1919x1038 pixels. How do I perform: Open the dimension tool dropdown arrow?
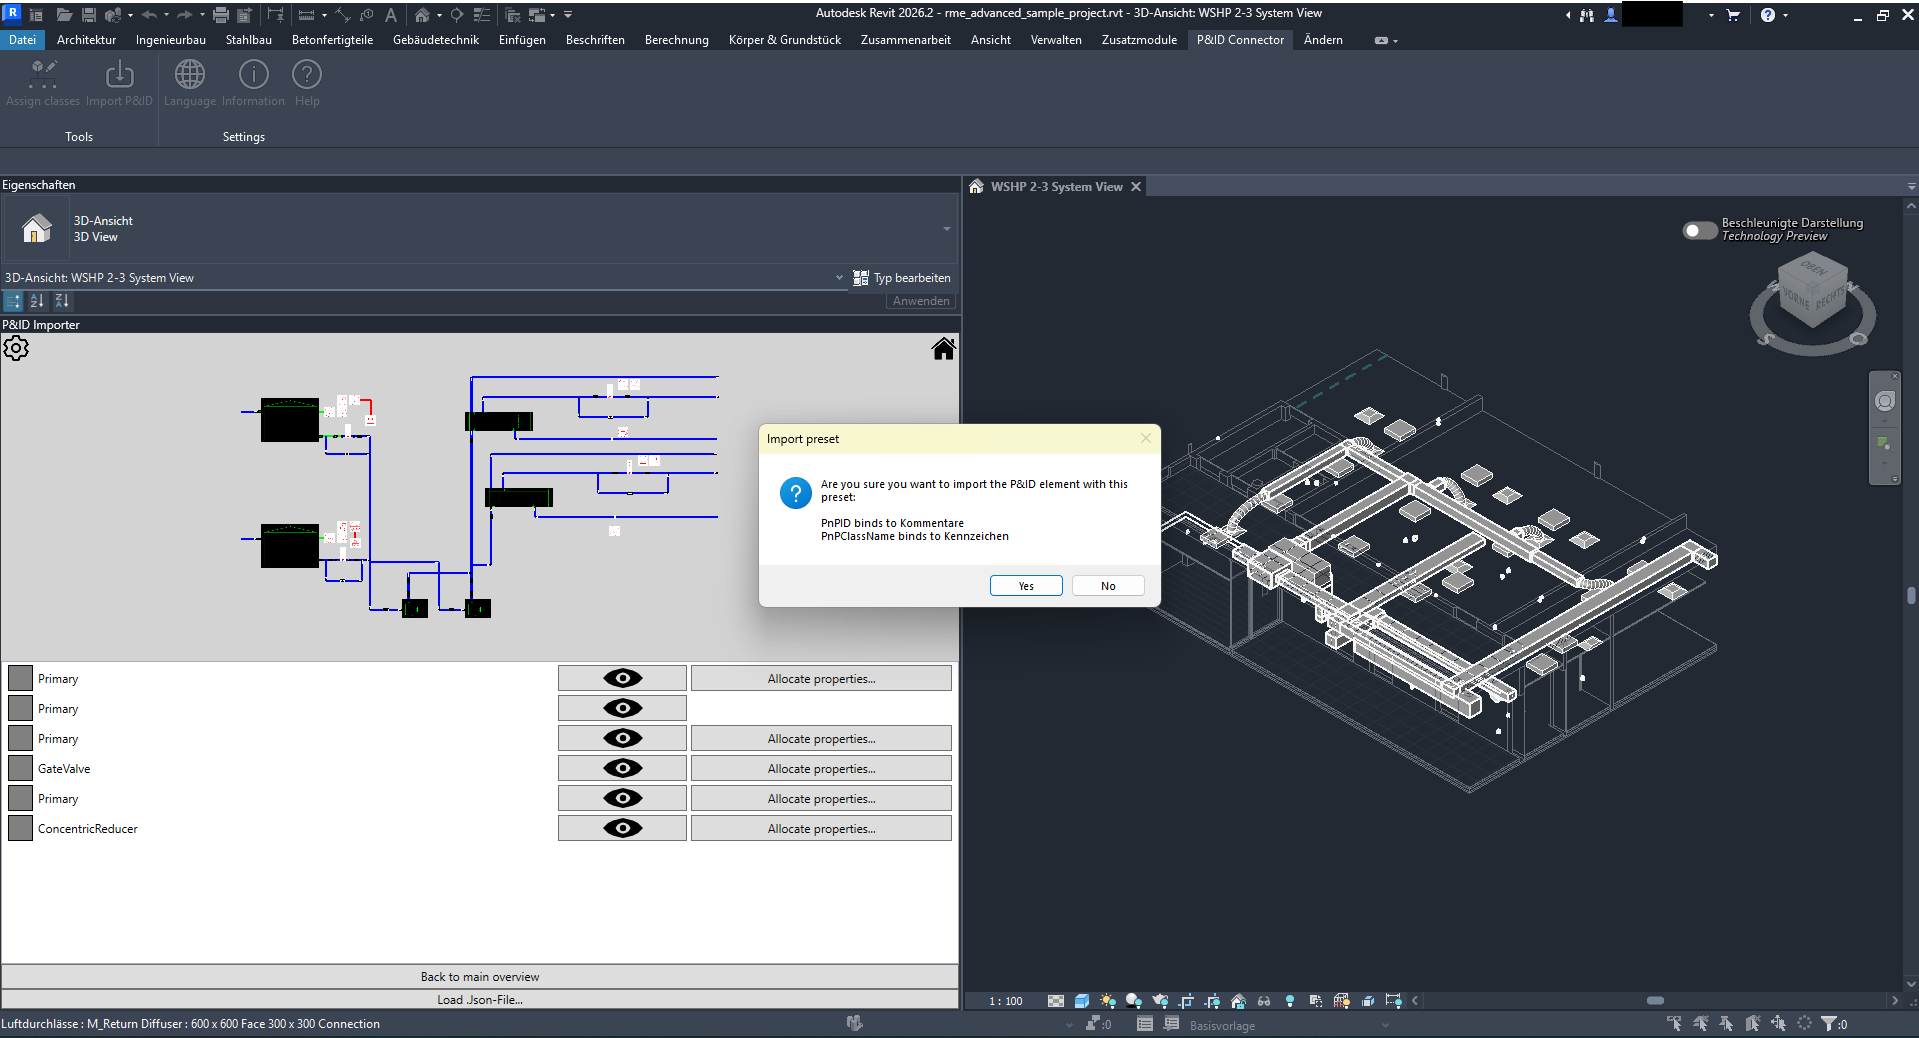[325, 15]
